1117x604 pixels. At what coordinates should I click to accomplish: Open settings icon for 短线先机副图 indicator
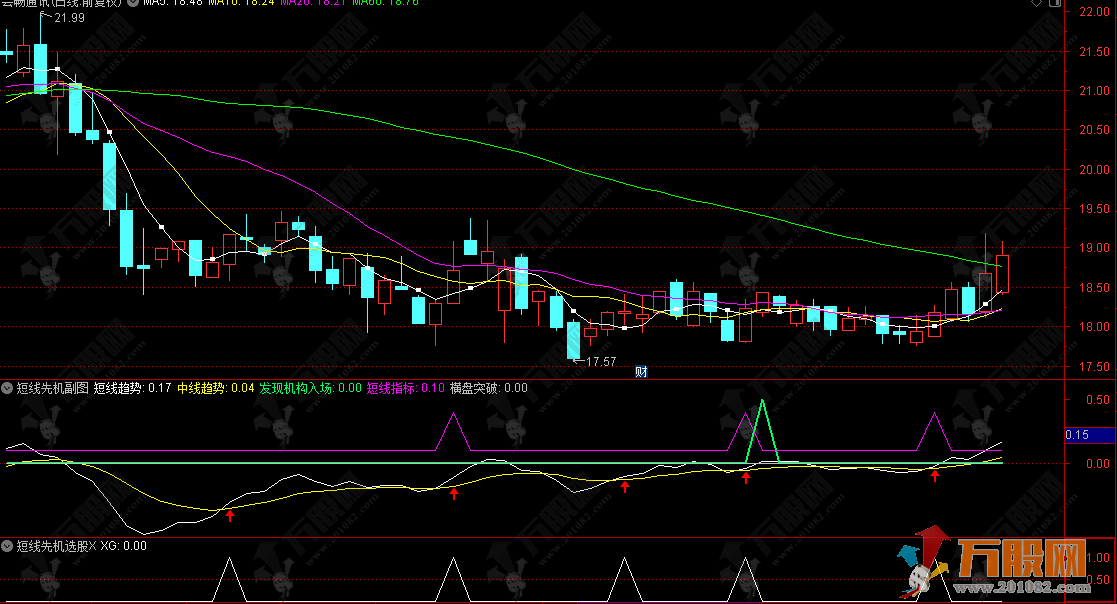[x=8, y=387]
